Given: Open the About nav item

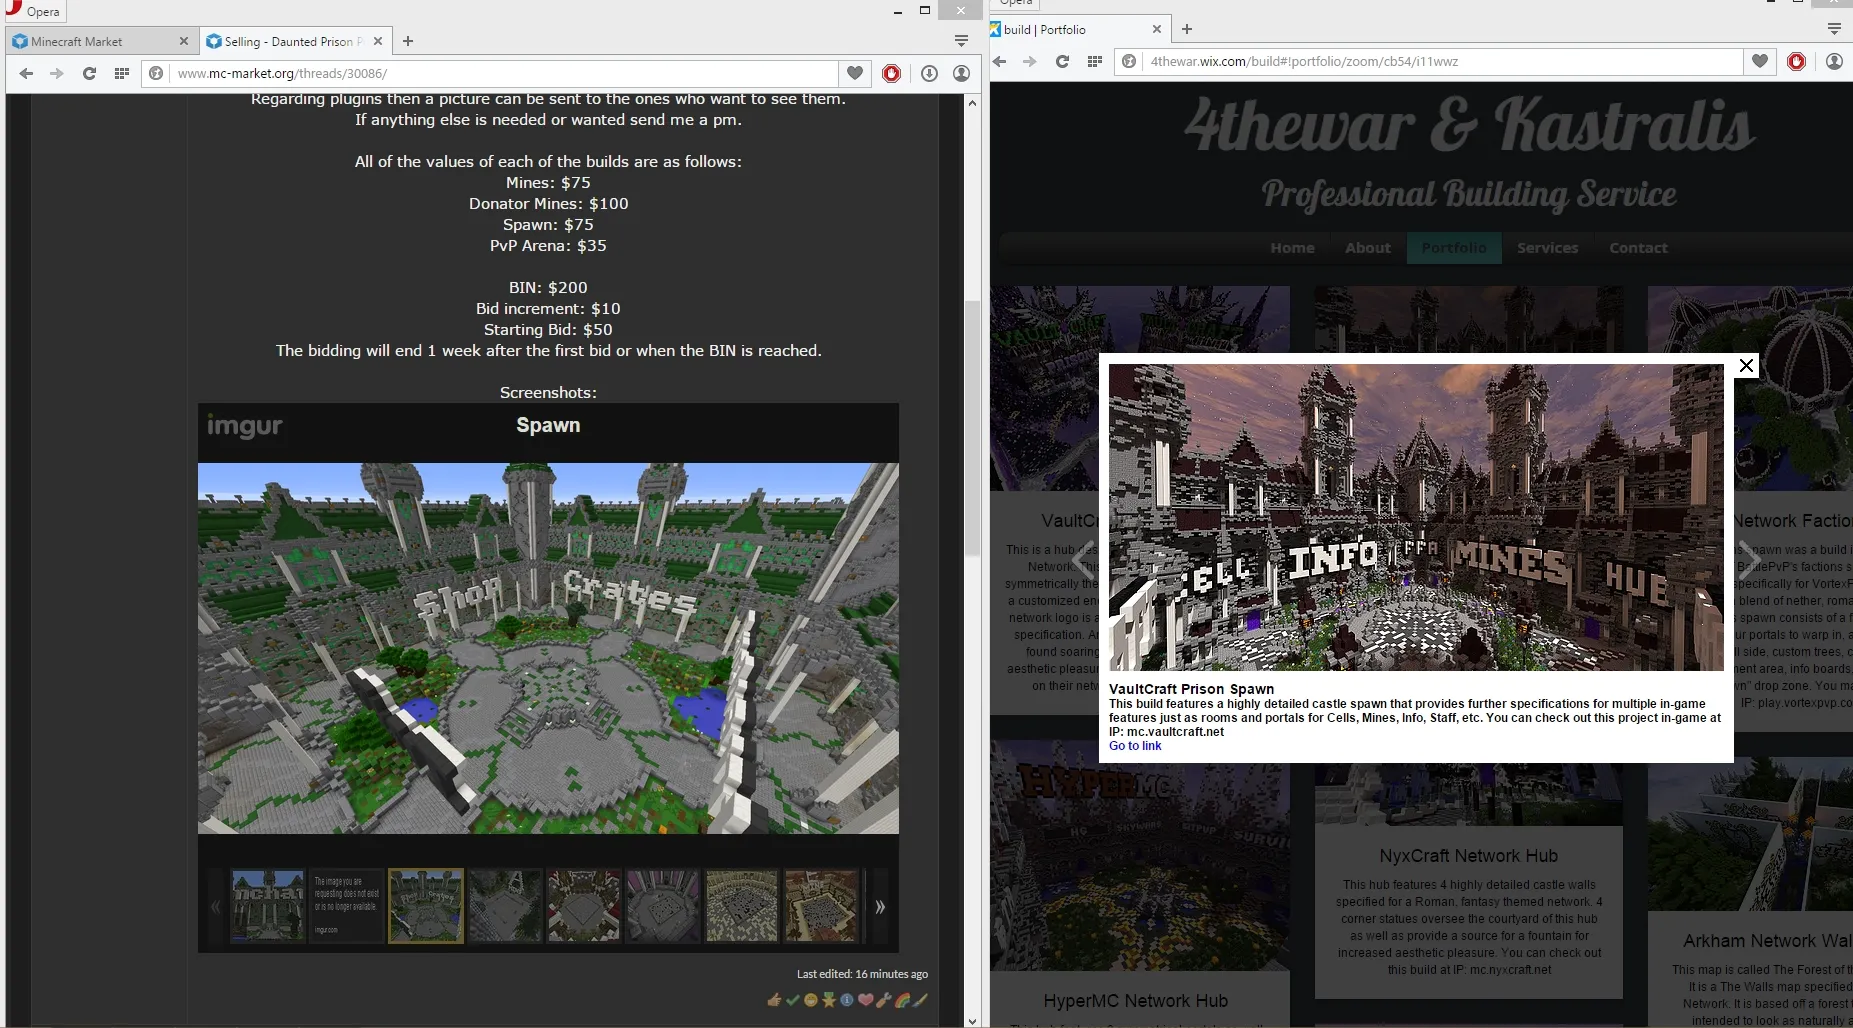Looking at the screenshot, I should click(x=1367, y=248).
